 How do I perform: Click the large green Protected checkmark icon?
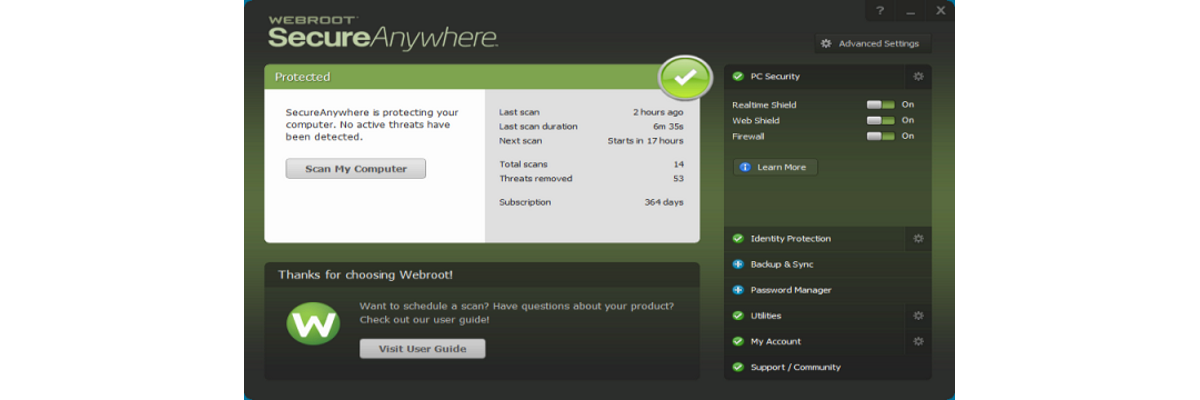click(685, 77)
